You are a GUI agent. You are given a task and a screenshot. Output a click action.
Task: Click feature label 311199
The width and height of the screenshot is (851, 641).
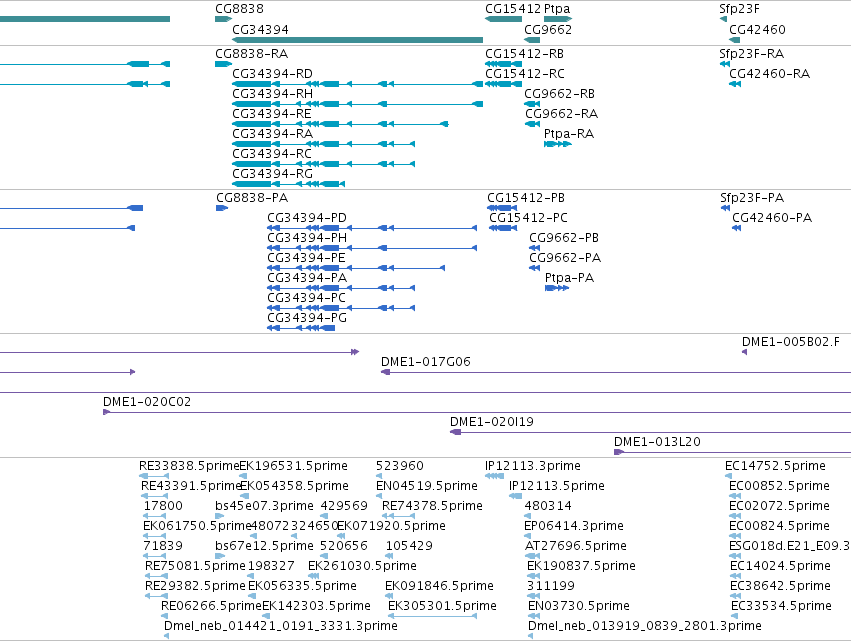tap(550, 586)
